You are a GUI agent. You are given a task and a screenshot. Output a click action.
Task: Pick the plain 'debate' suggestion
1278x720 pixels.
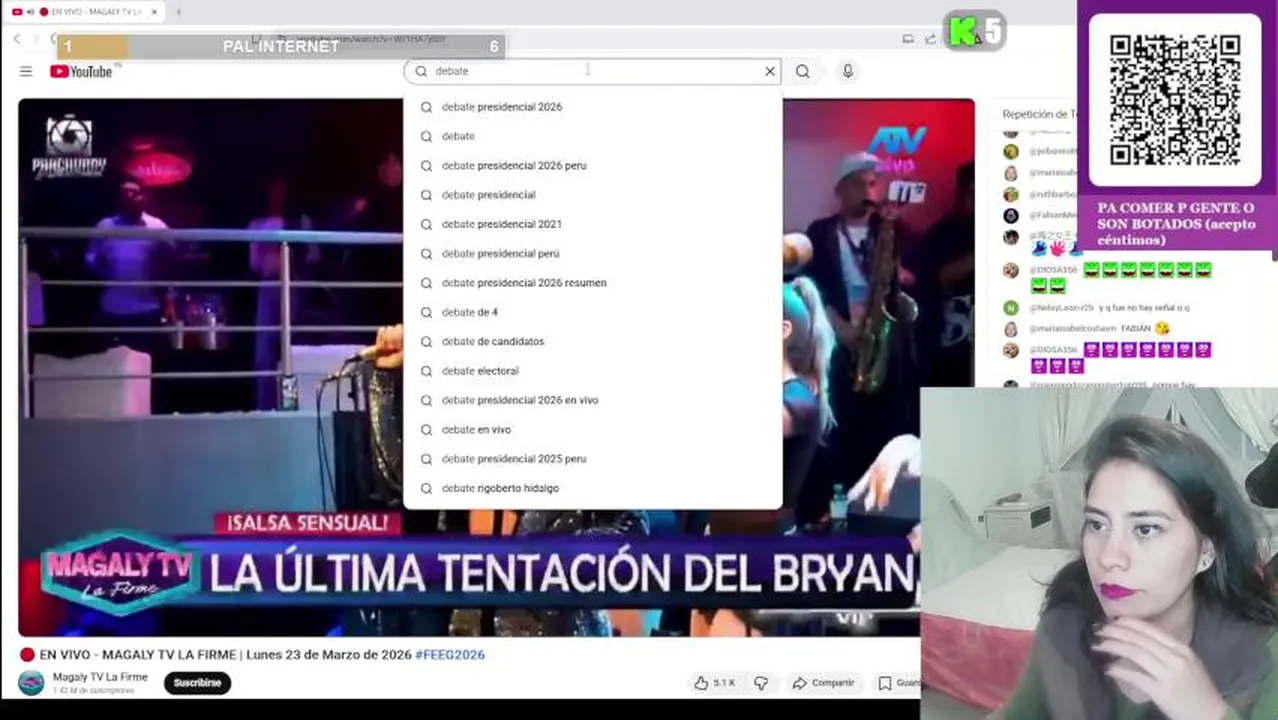pyautogui.click(x=593, y=136)
